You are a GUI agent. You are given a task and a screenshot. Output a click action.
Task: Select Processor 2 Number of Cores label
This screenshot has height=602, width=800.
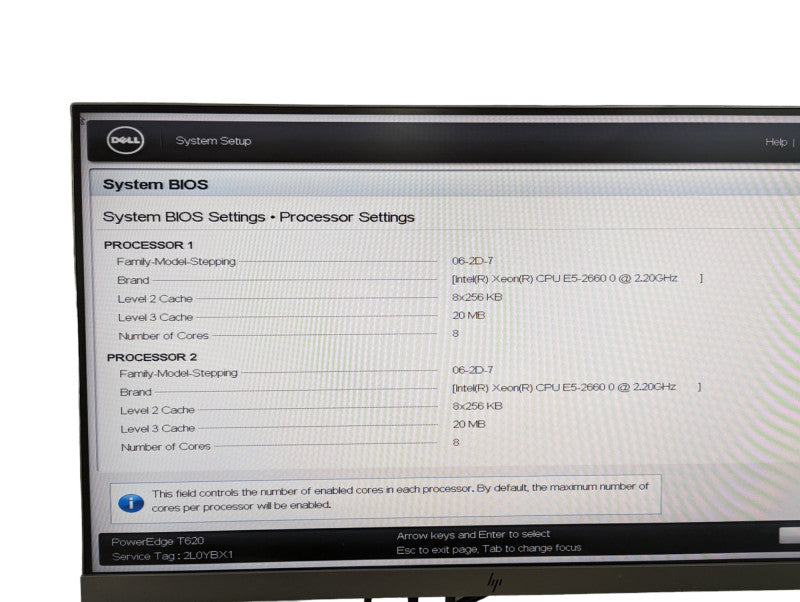(166, 447)
